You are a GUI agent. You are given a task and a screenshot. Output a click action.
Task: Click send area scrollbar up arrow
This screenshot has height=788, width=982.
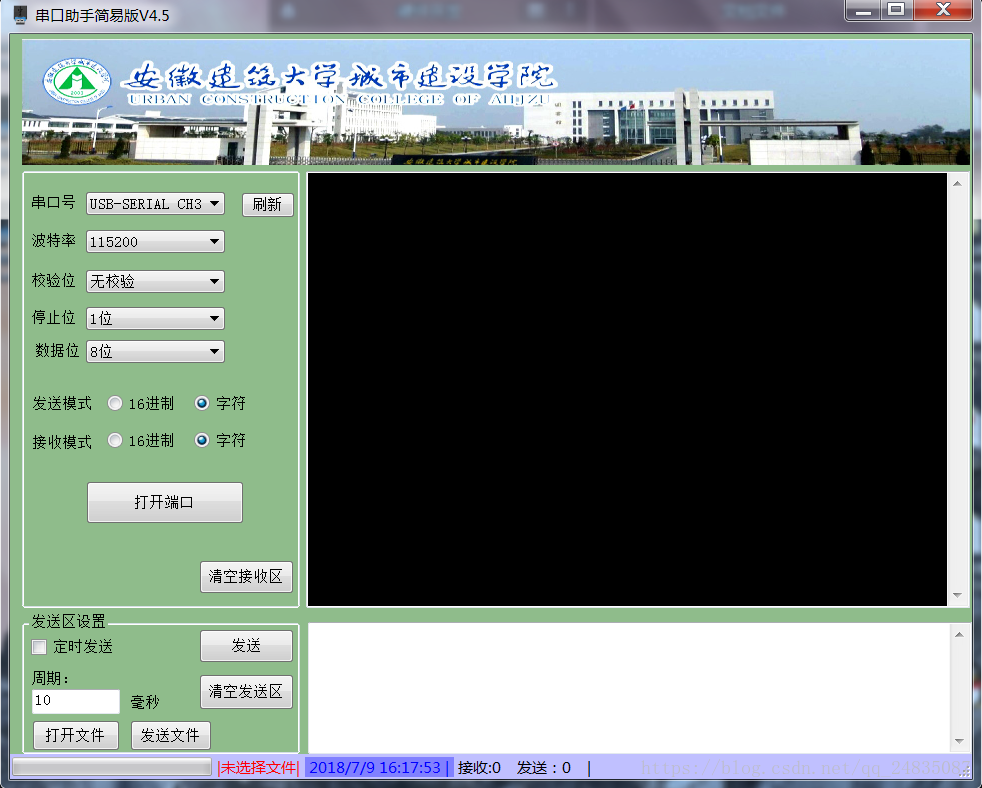pos(959,635)
